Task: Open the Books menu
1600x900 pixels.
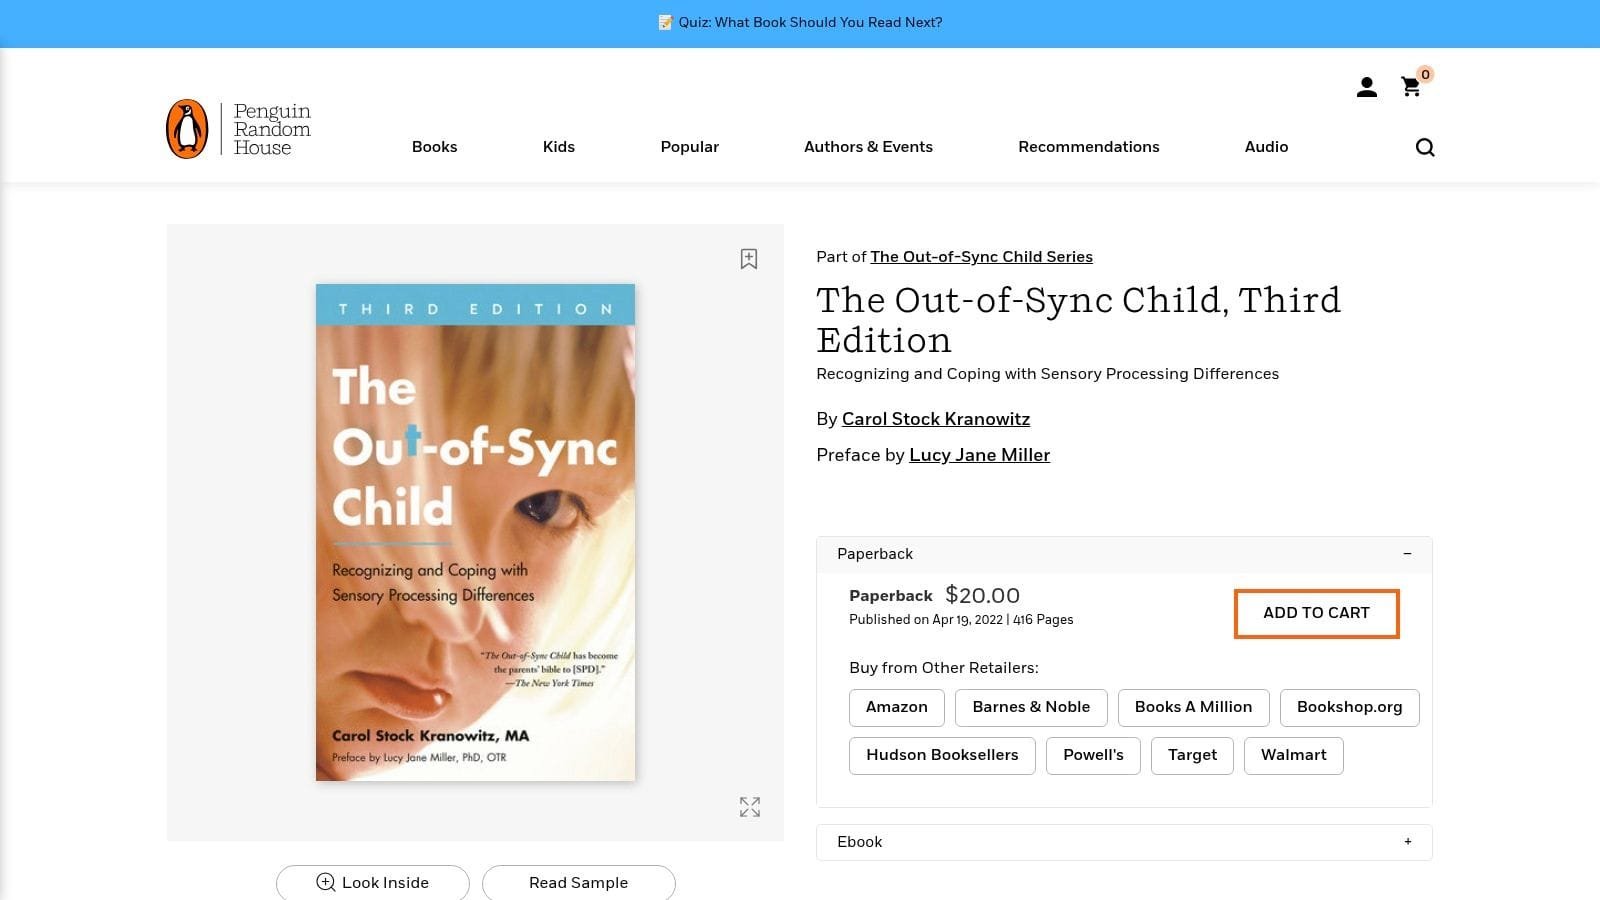Action: tap(434, 147)
